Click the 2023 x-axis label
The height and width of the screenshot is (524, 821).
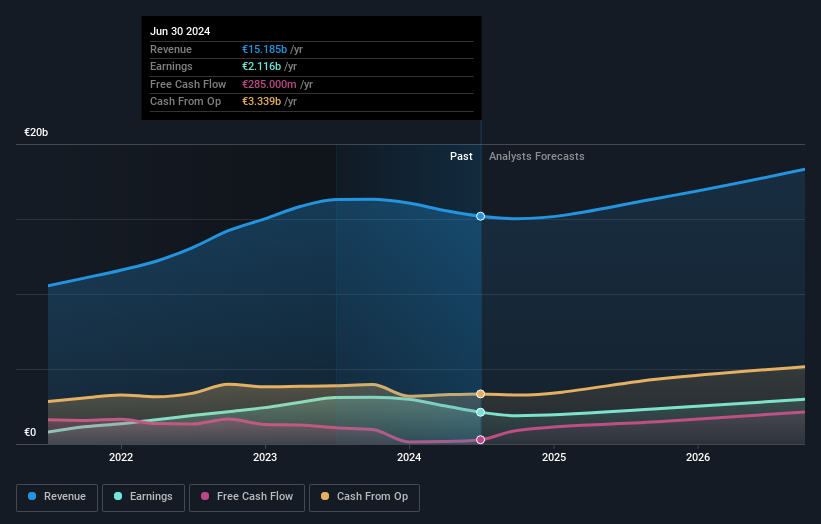click(x=265, y=457)
